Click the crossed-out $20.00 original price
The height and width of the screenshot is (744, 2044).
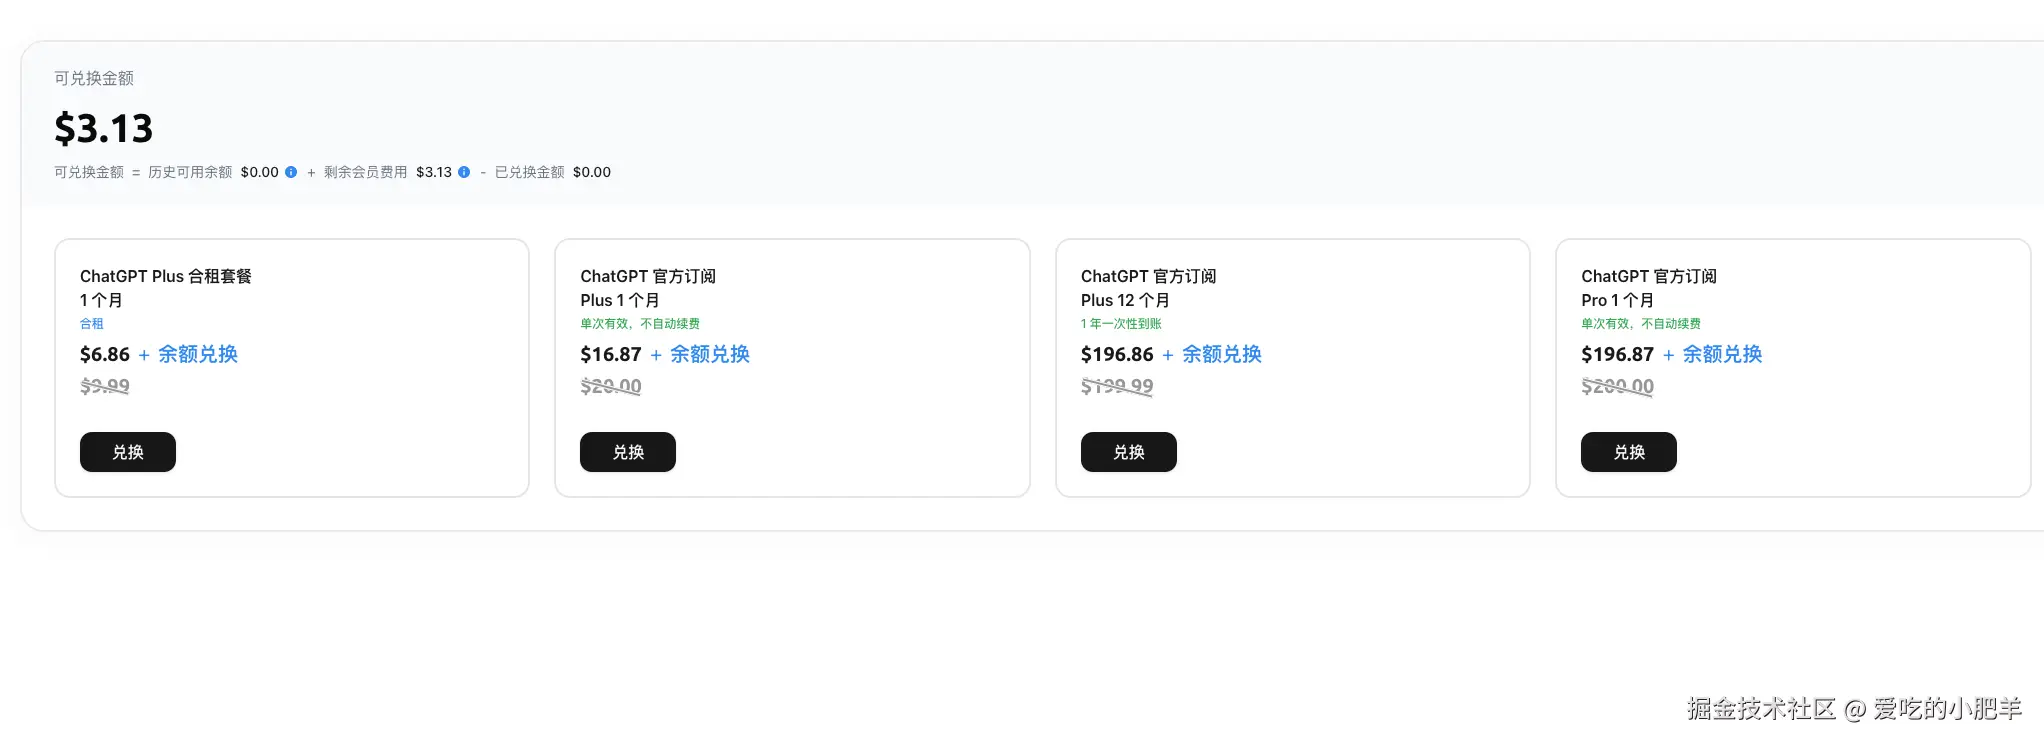pyautogui.click(x=611, y=386)
